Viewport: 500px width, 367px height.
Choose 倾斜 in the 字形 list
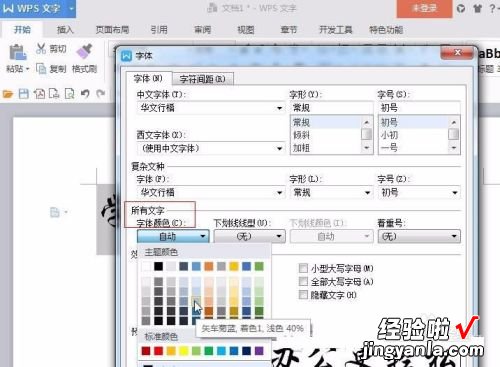[325, 135]
